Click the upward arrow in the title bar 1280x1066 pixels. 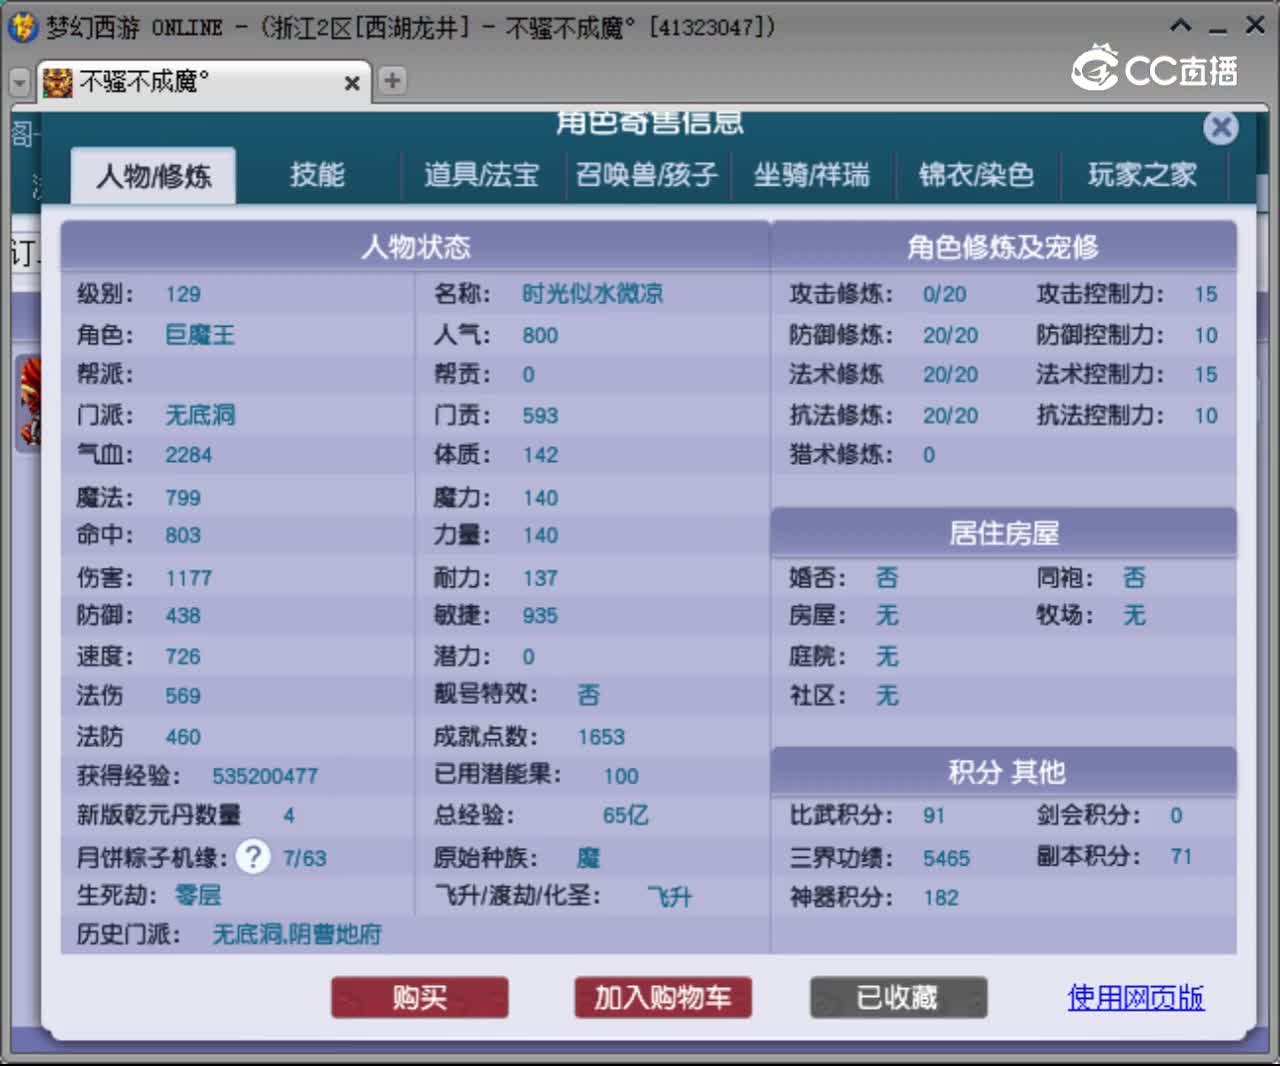[1181, 26]
